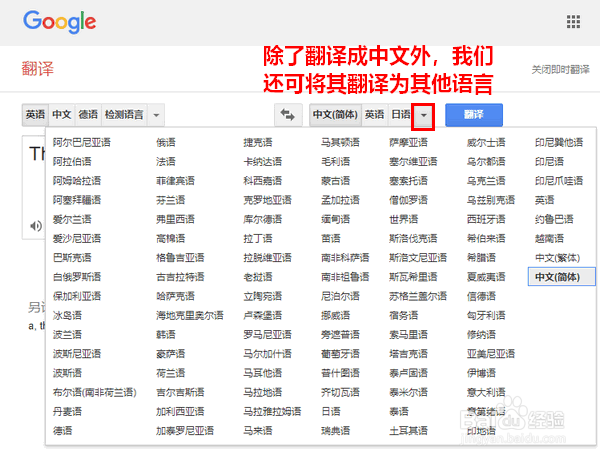The height and width of the screenshot is (460, 600).
Task: Choose 法语 from the language list
Action: [166, 162]
